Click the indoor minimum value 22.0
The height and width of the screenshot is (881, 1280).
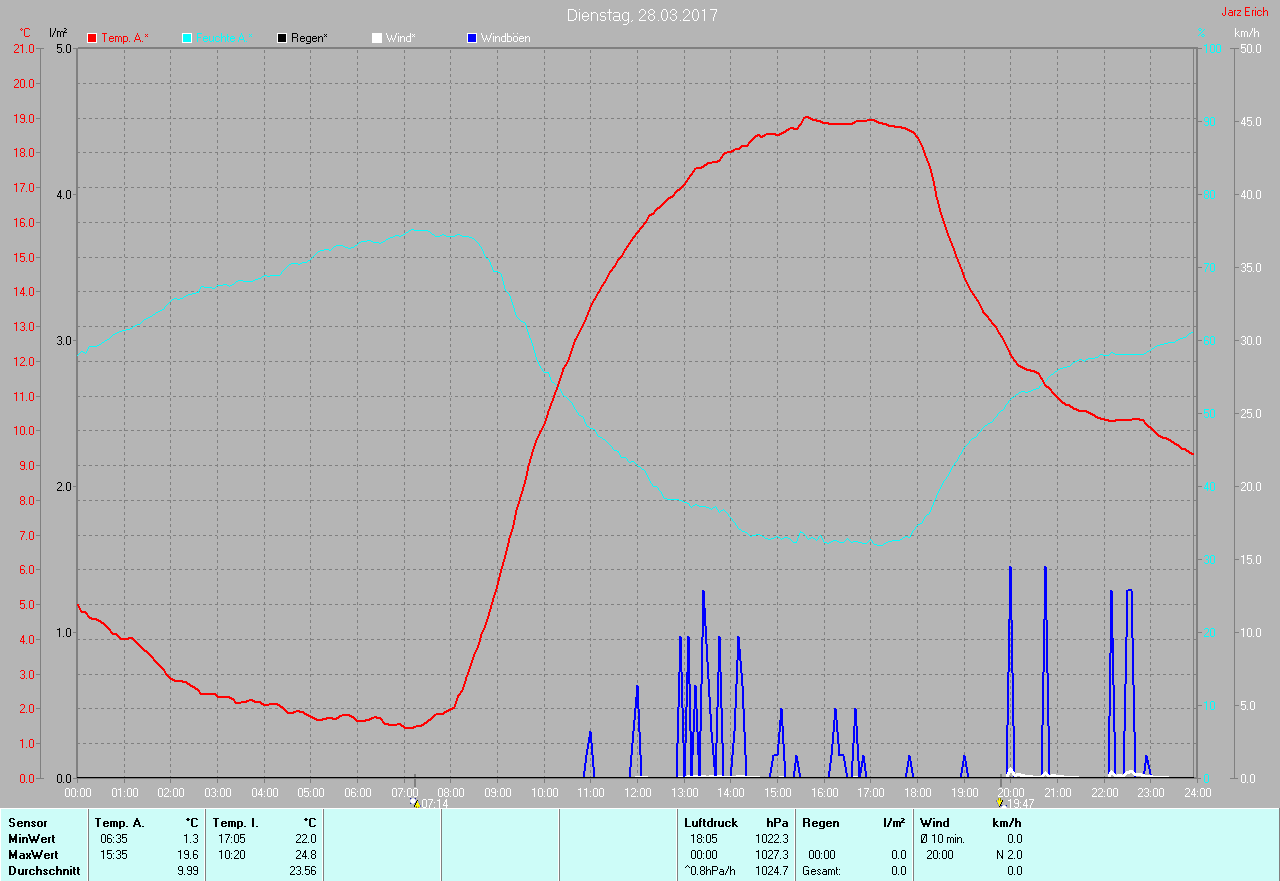(305, 839)
